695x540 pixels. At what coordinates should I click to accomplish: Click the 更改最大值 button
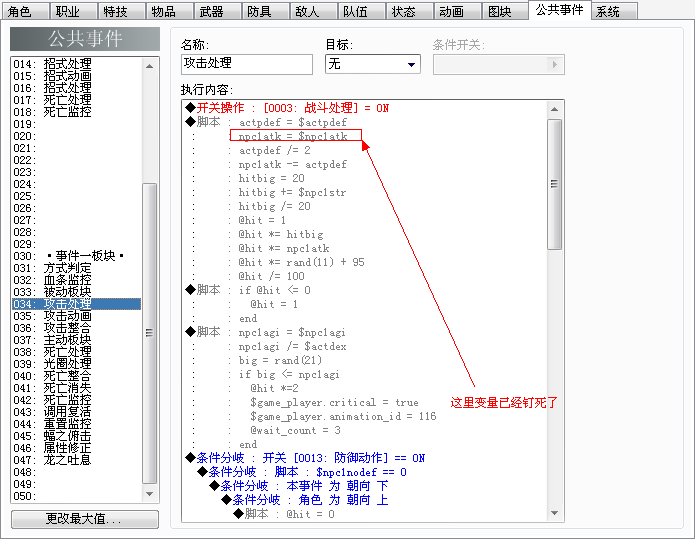[x=85, y=519]
